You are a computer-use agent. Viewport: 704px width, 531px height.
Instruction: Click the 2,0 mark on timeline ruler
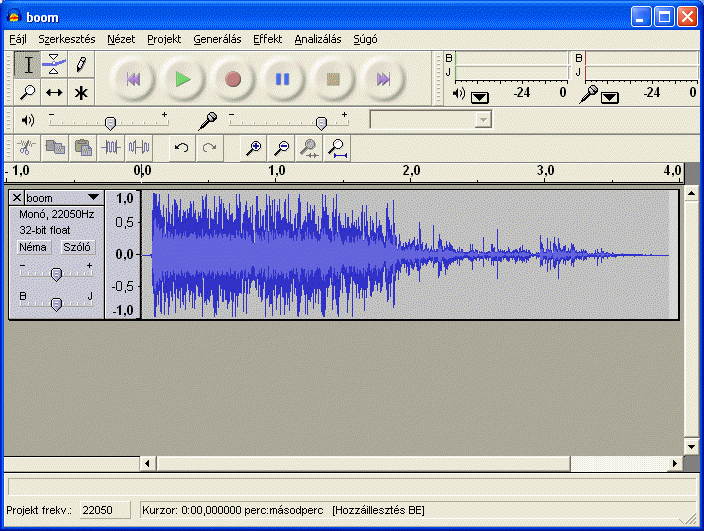pyautogui.click(x=411, y=171)
